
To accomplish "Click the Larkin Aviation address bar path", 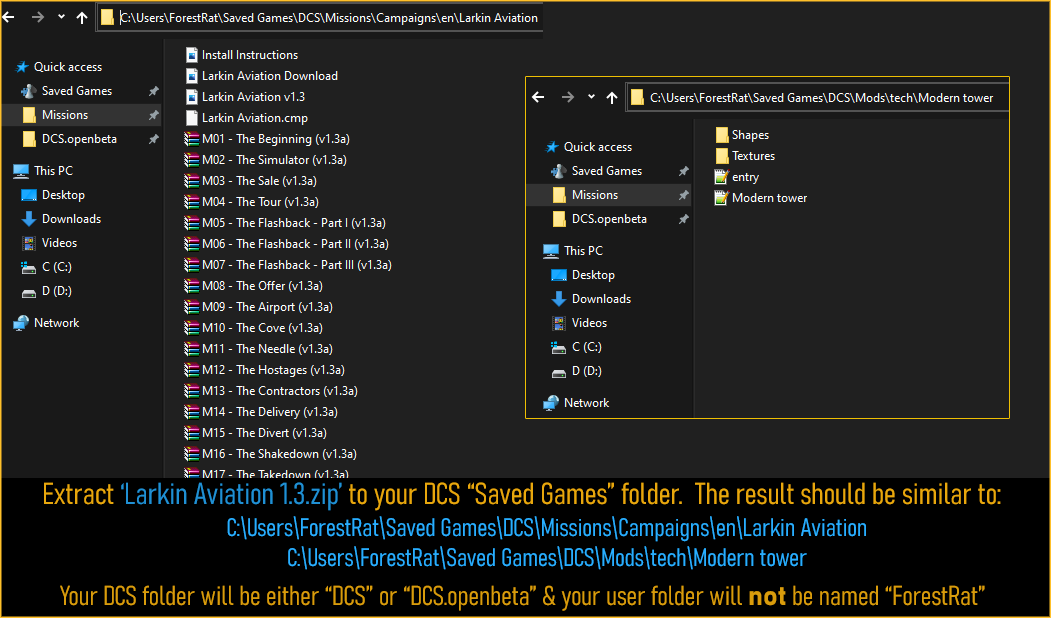I will [x=328, y=17].
